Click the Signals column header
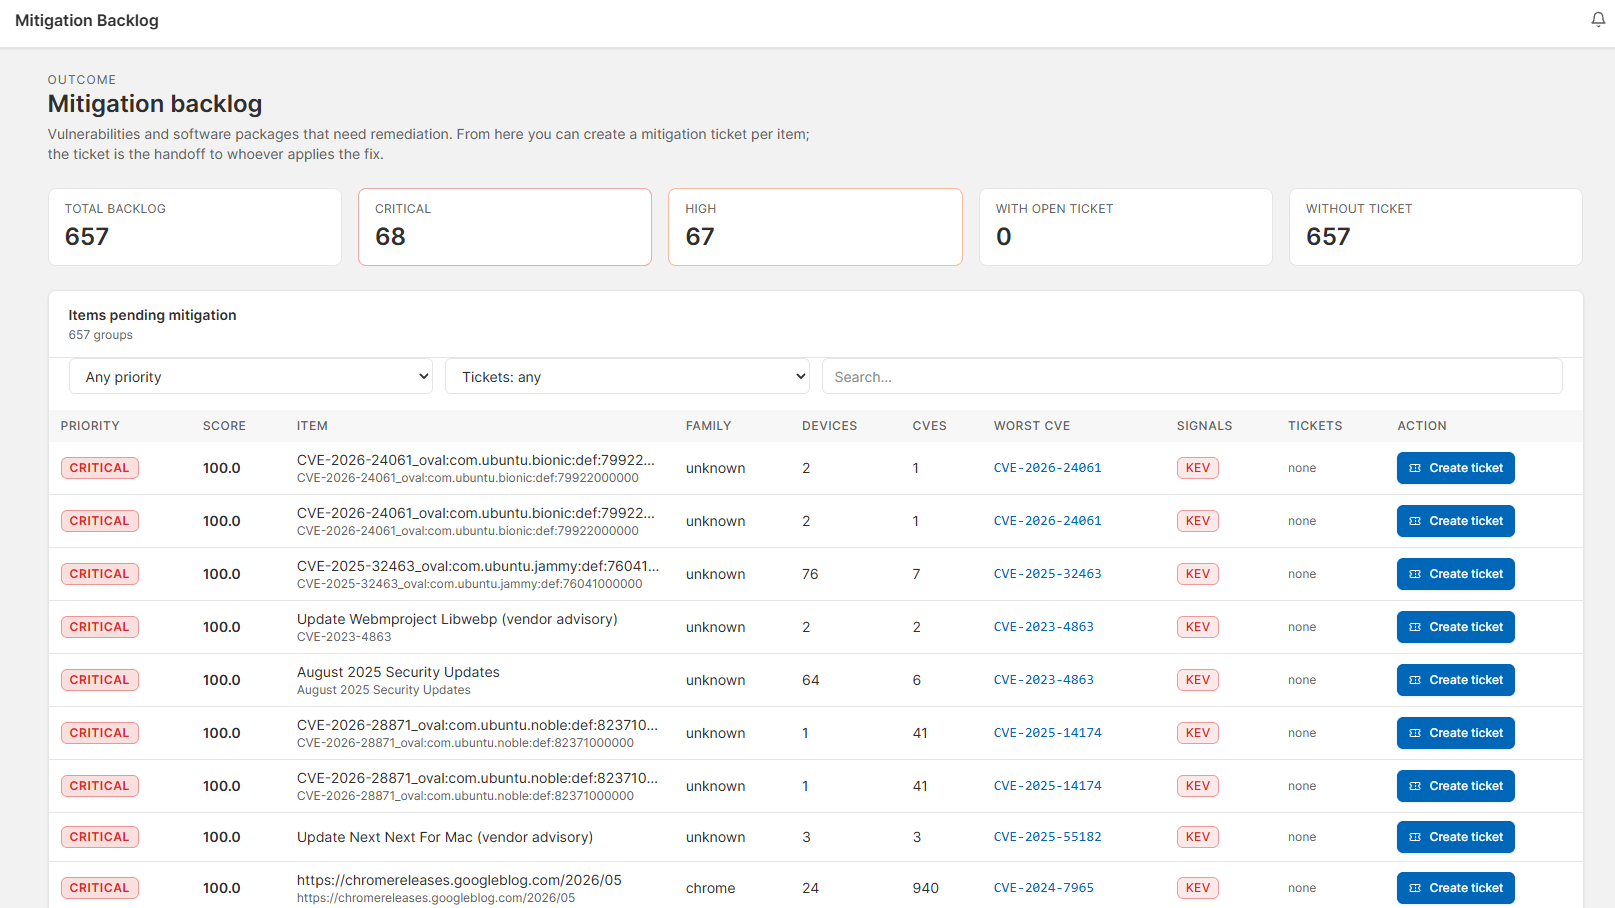The width and height of the screenshot is (1615, 908). (1204, 426)
